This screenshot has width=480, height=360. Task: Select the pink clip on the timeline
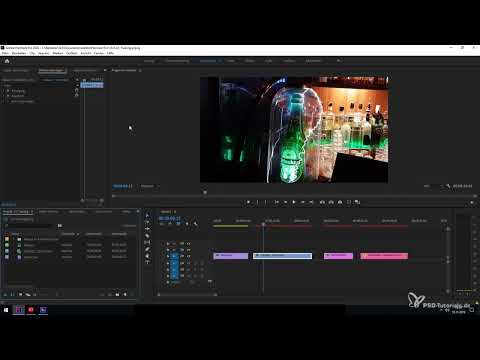[384, 256]
